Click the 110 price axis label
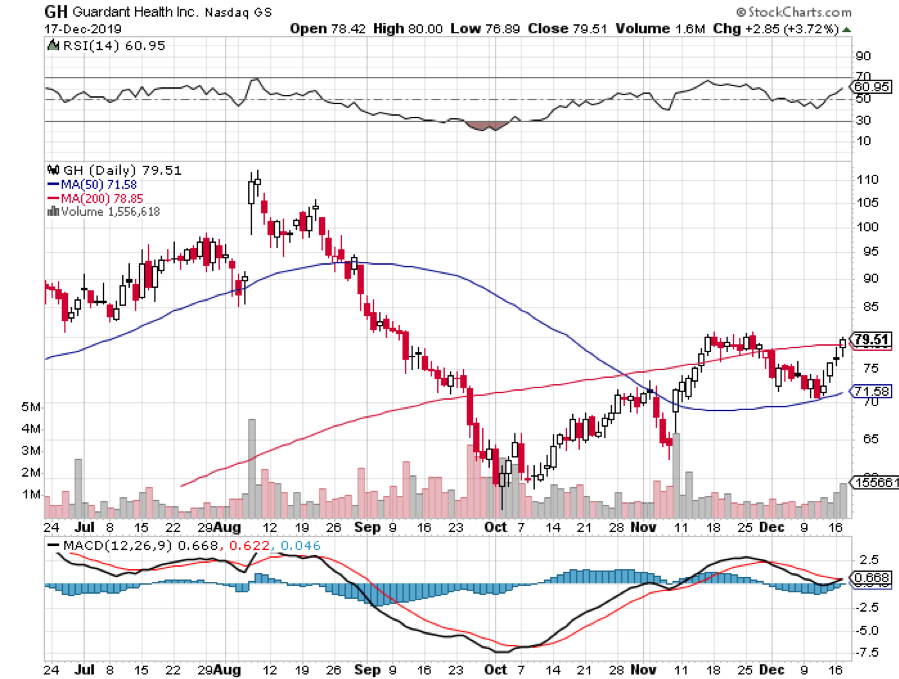The width and height of the screenshot is (899, 679). click(x=867, y=179)
